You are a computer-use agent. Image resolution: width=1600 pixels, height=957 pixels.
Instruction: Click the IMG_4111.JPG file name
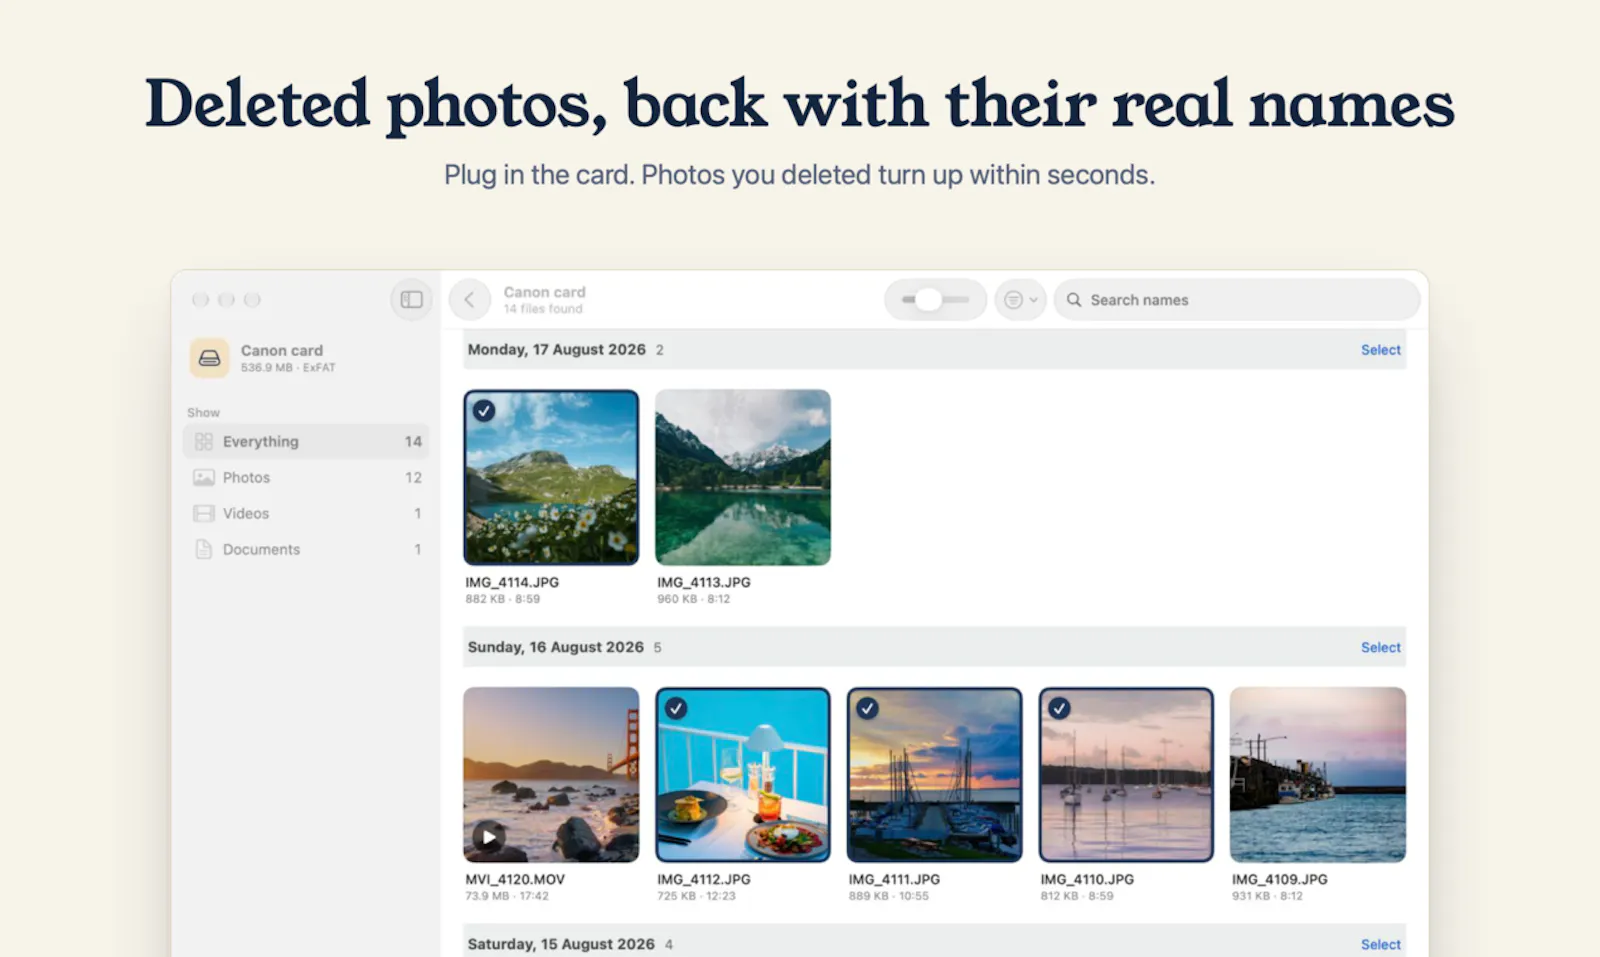click(894, 879)
